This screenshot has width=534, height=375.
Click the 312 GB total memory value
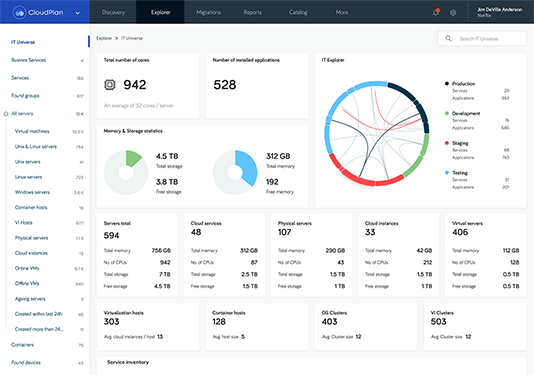[x=278, y=156]
